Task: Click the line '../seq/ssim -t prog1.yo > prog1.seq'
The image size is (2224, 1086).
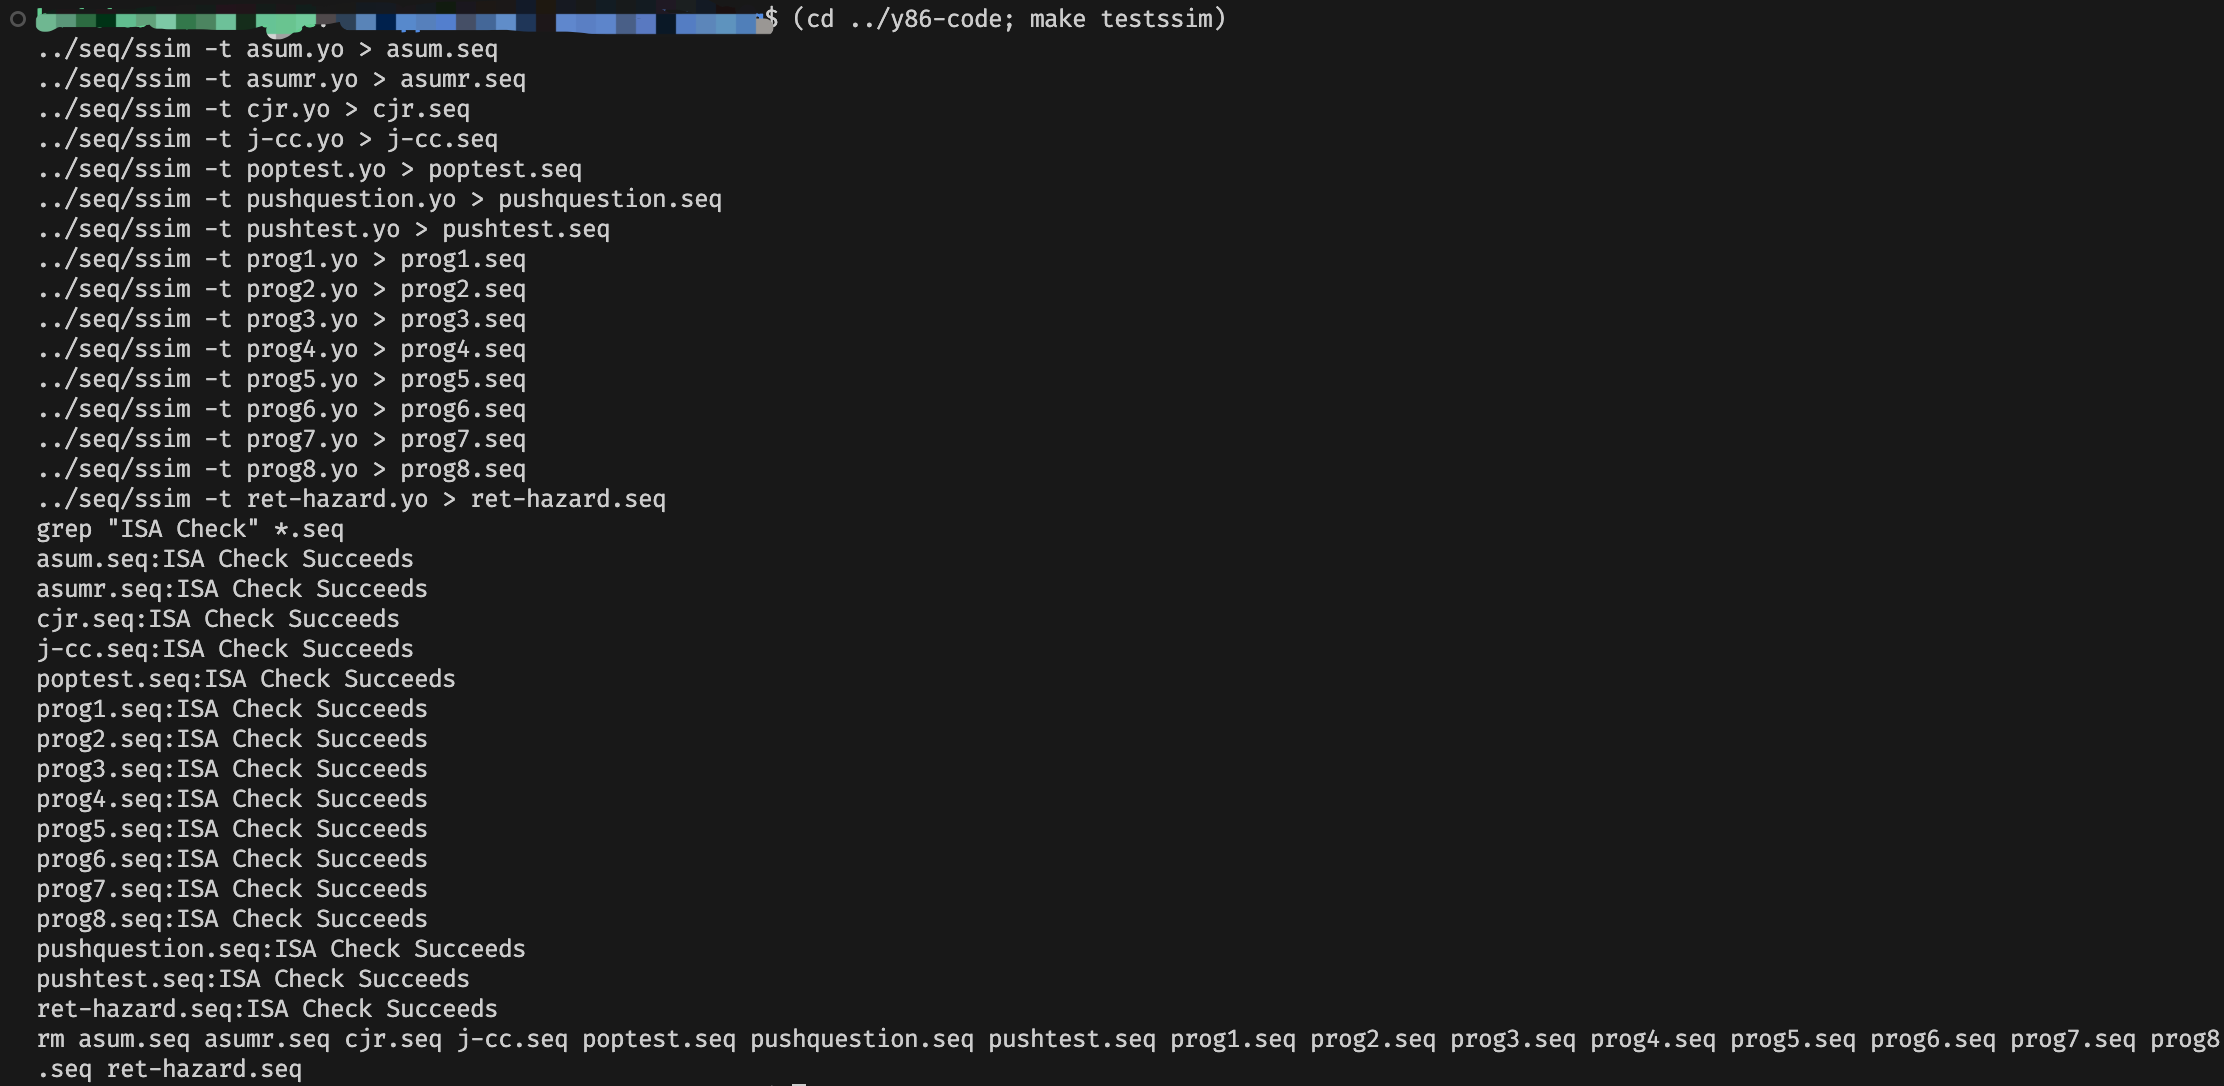Action: 282,258
